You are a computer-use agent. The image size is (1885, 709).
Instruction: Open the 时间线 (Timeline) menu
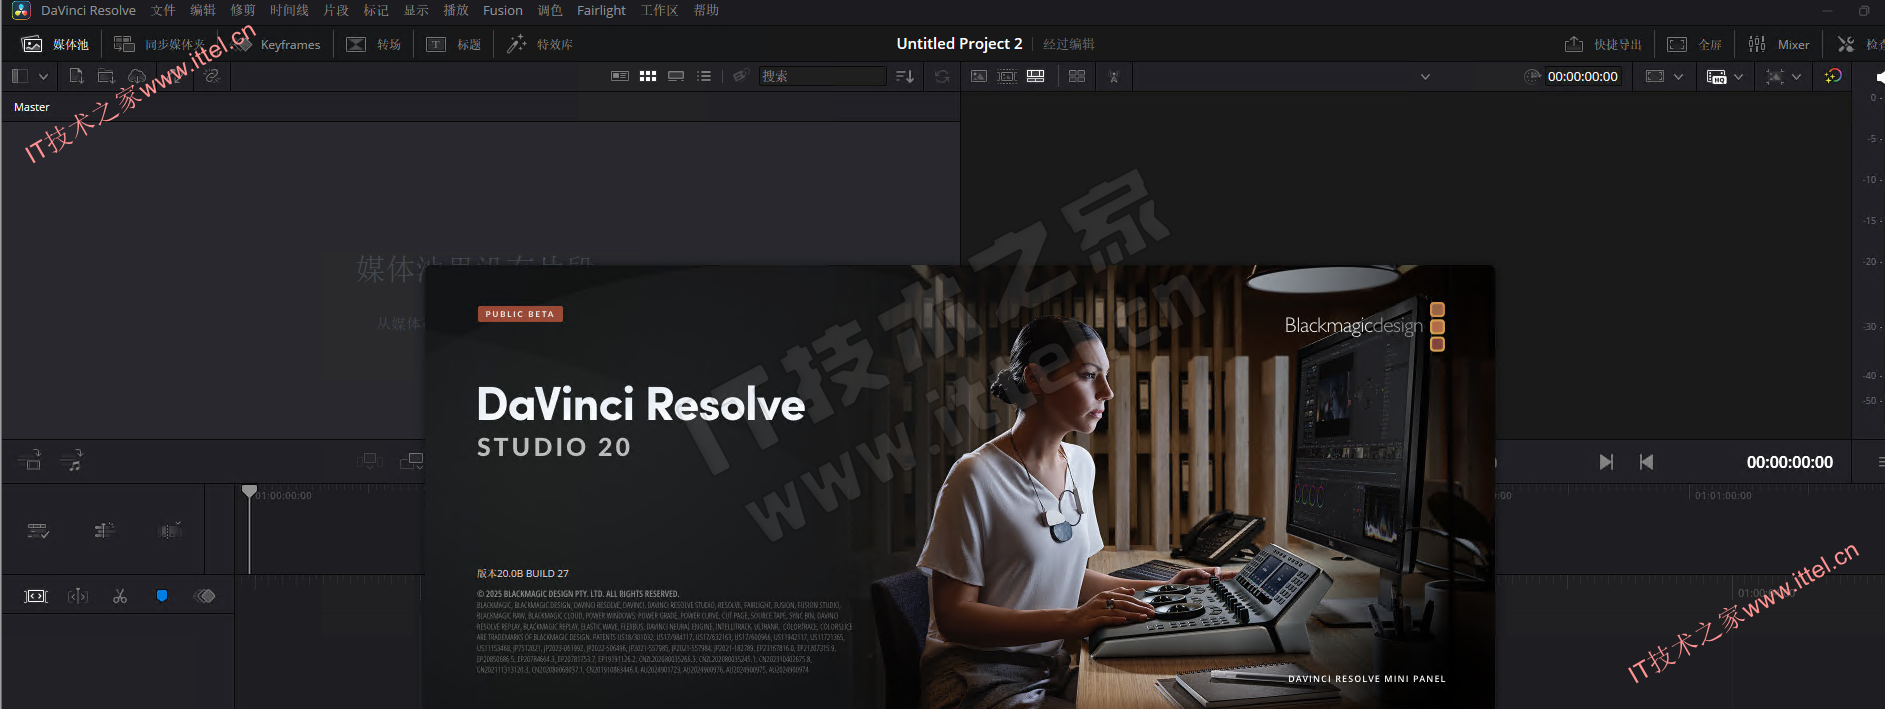[289, 10]
